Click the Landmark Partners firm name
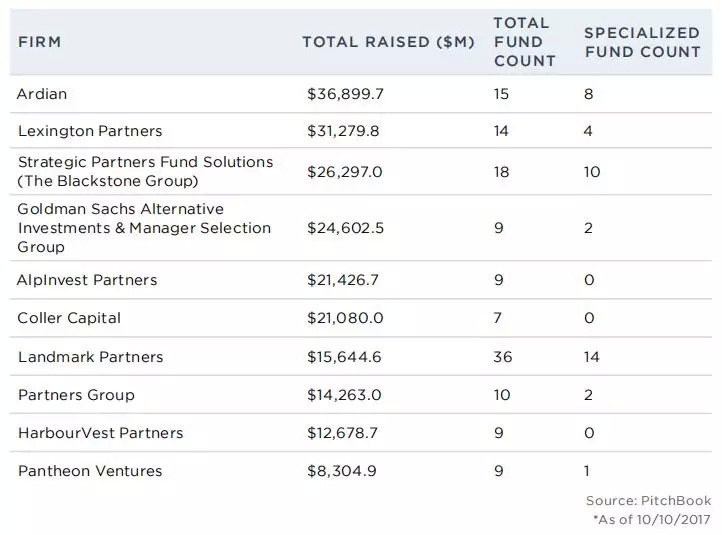The image size is (722, 535). click(x=90, y=357)
